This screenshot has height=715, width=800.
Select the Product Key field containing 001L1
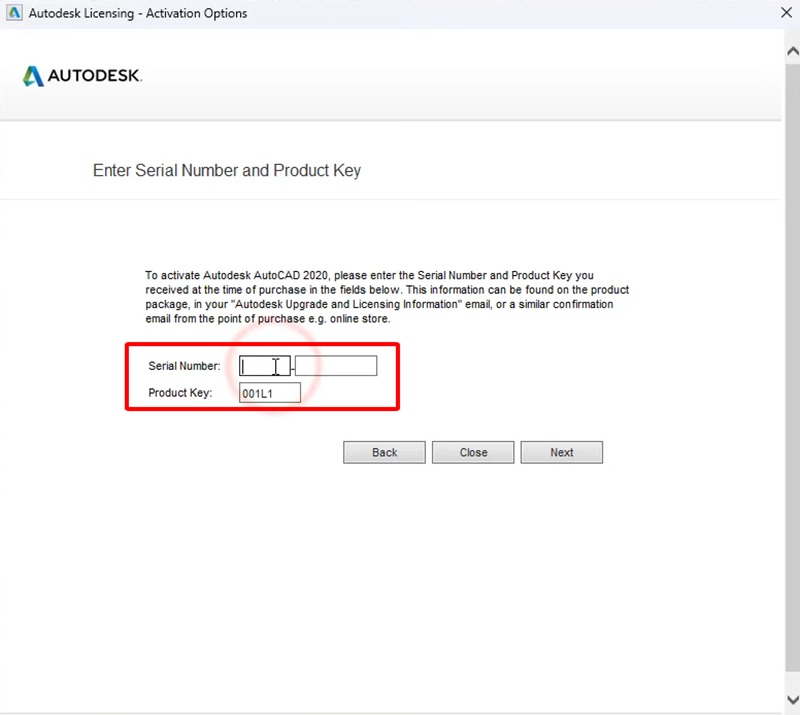[270, 394]
